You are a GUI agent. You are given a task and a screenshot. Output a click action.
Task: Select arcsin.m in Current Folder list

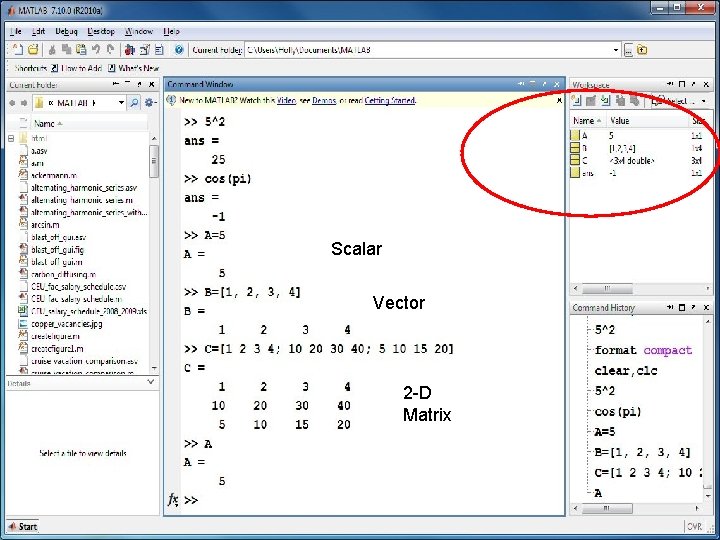[45, 225]
